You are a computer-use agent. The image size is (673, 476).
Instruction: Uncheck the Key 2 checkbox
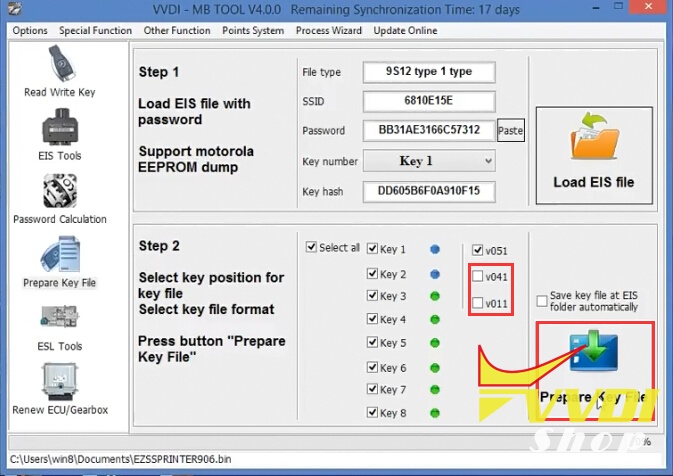click(x=372, y=273)
